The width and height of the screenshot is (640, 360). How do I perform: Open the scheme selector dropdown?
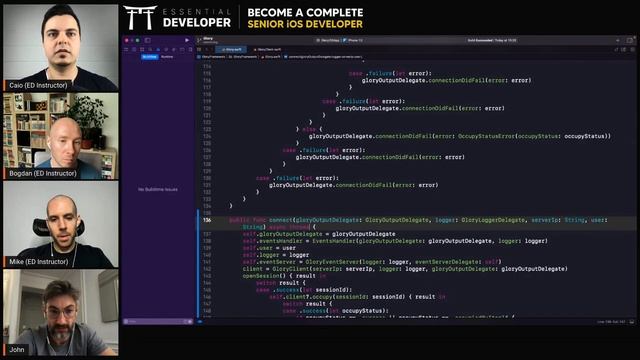point(328,40)
